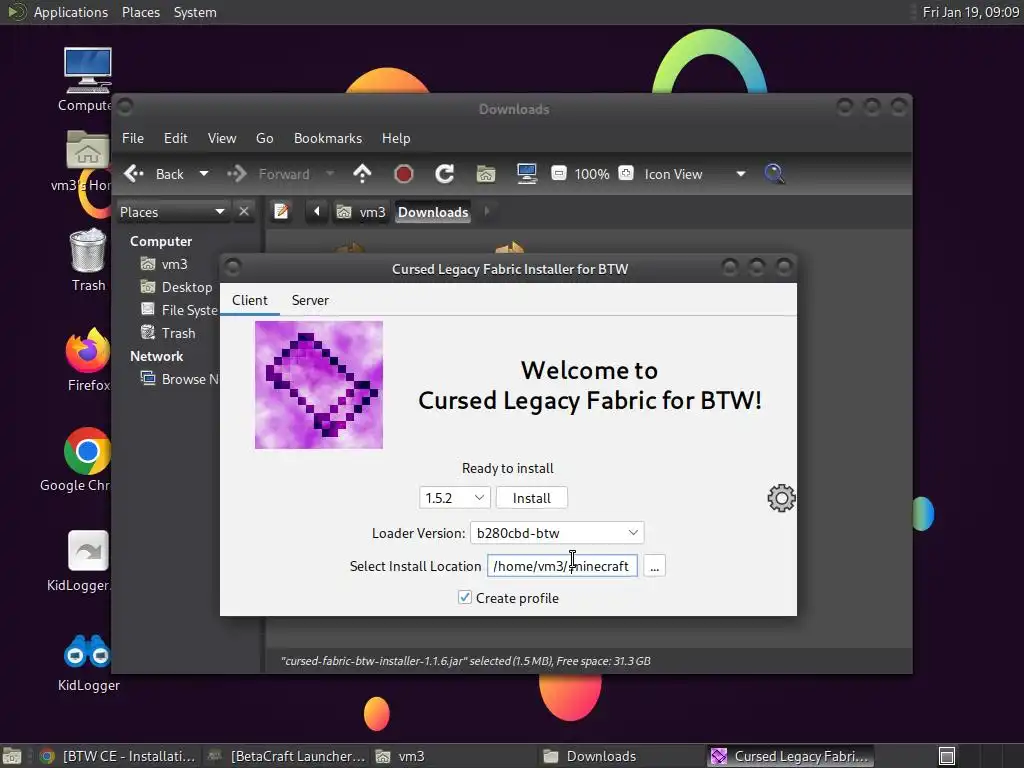This screenshot has width=1024, height=768.
Task: Open the Places sidebar selector dropdown
Action: click(x=172, y=212)
